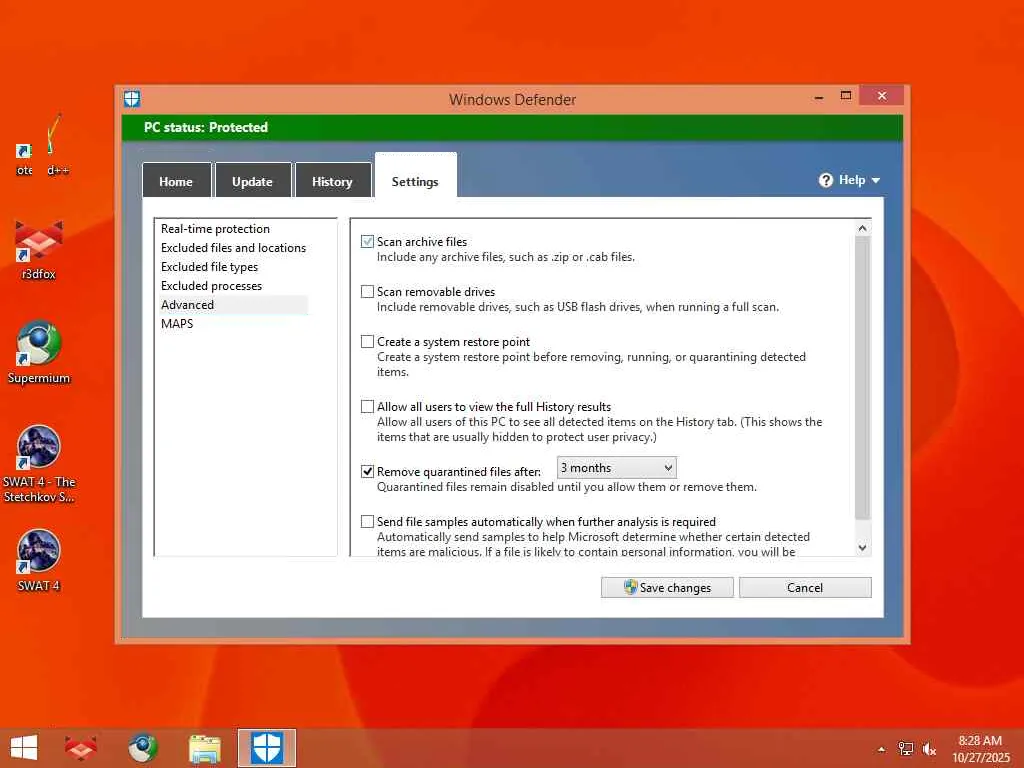Click the settings scrollbar up arrow
This screenshot has width=1024, height=768.
point(863,228)
